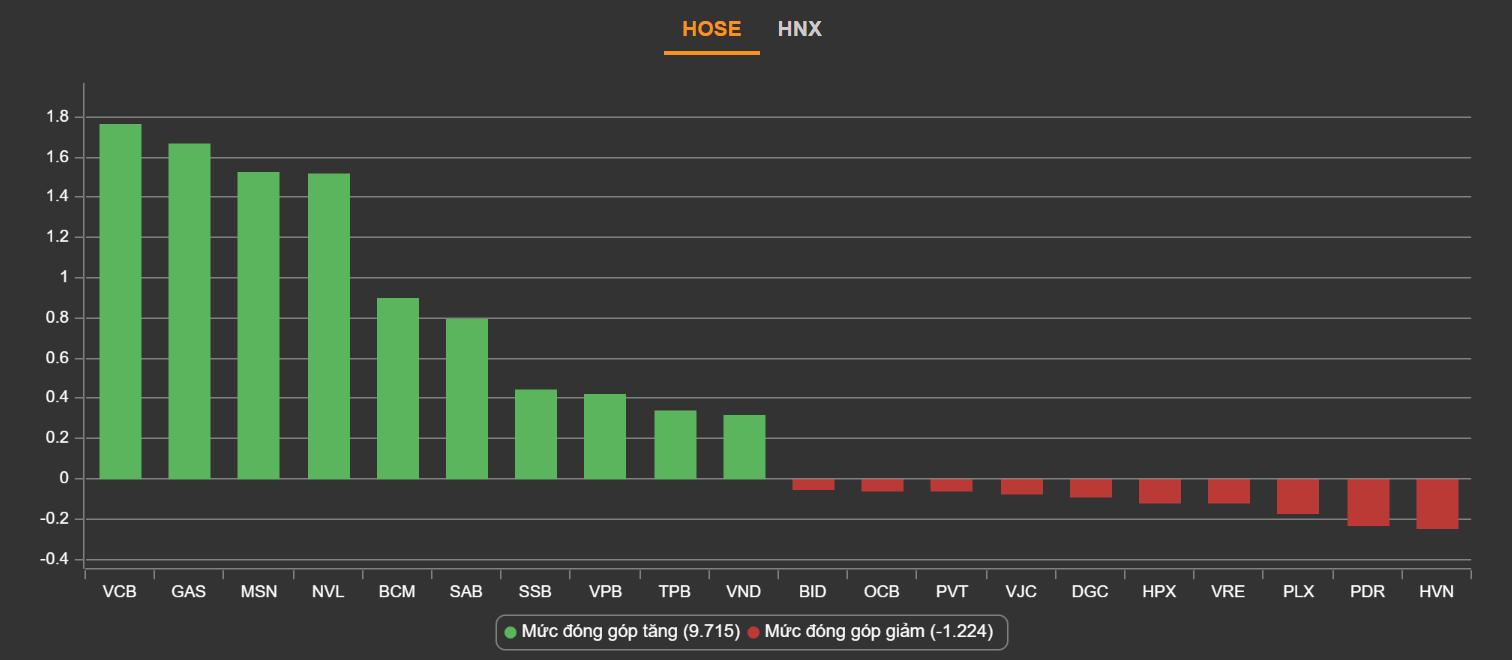Select the BCM bar

tap(397, 388)
